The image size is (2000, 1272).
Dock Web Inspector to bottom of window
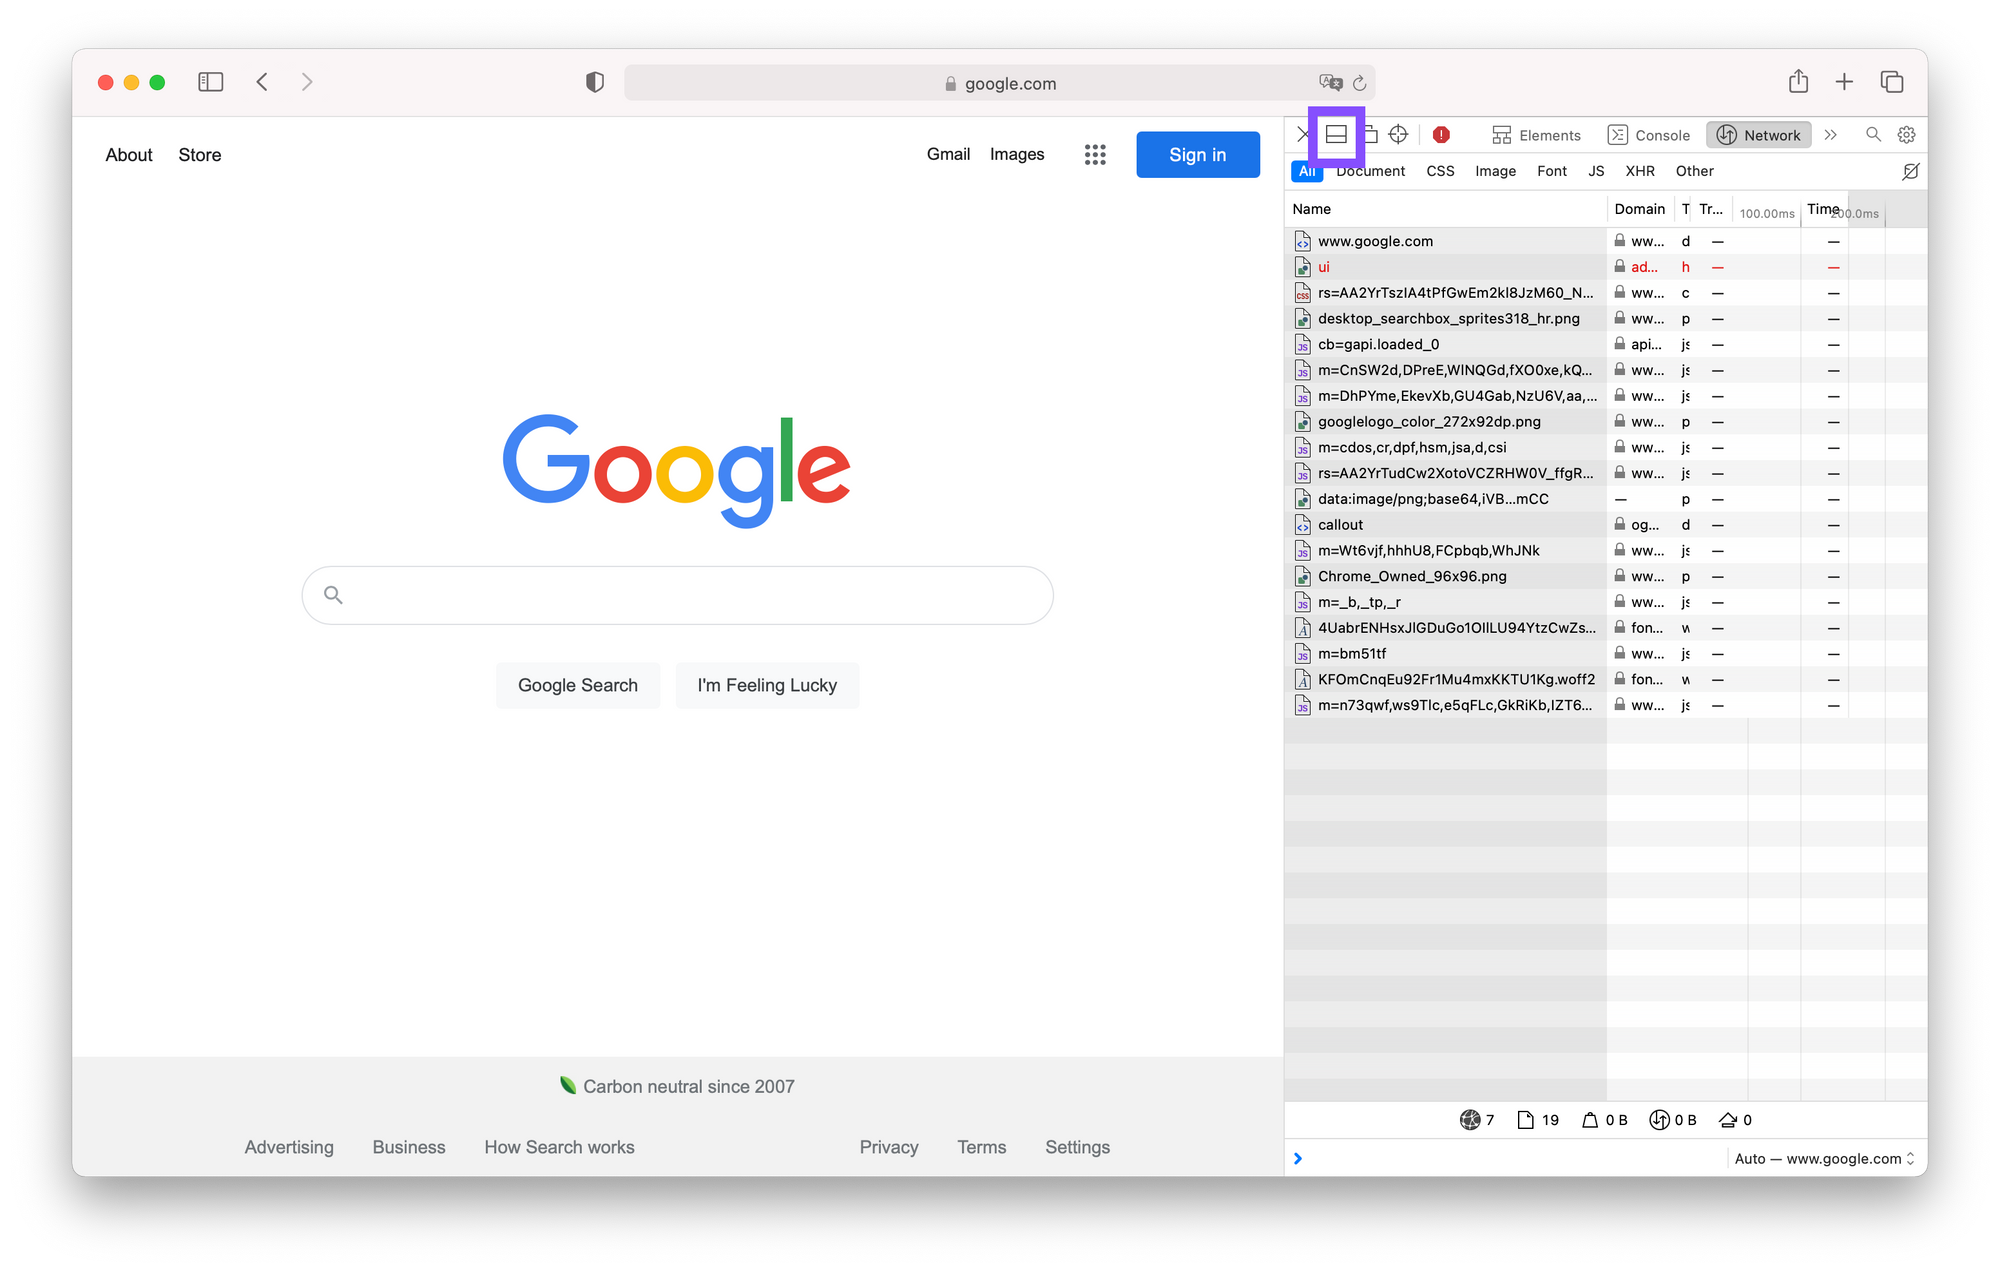1336,134
